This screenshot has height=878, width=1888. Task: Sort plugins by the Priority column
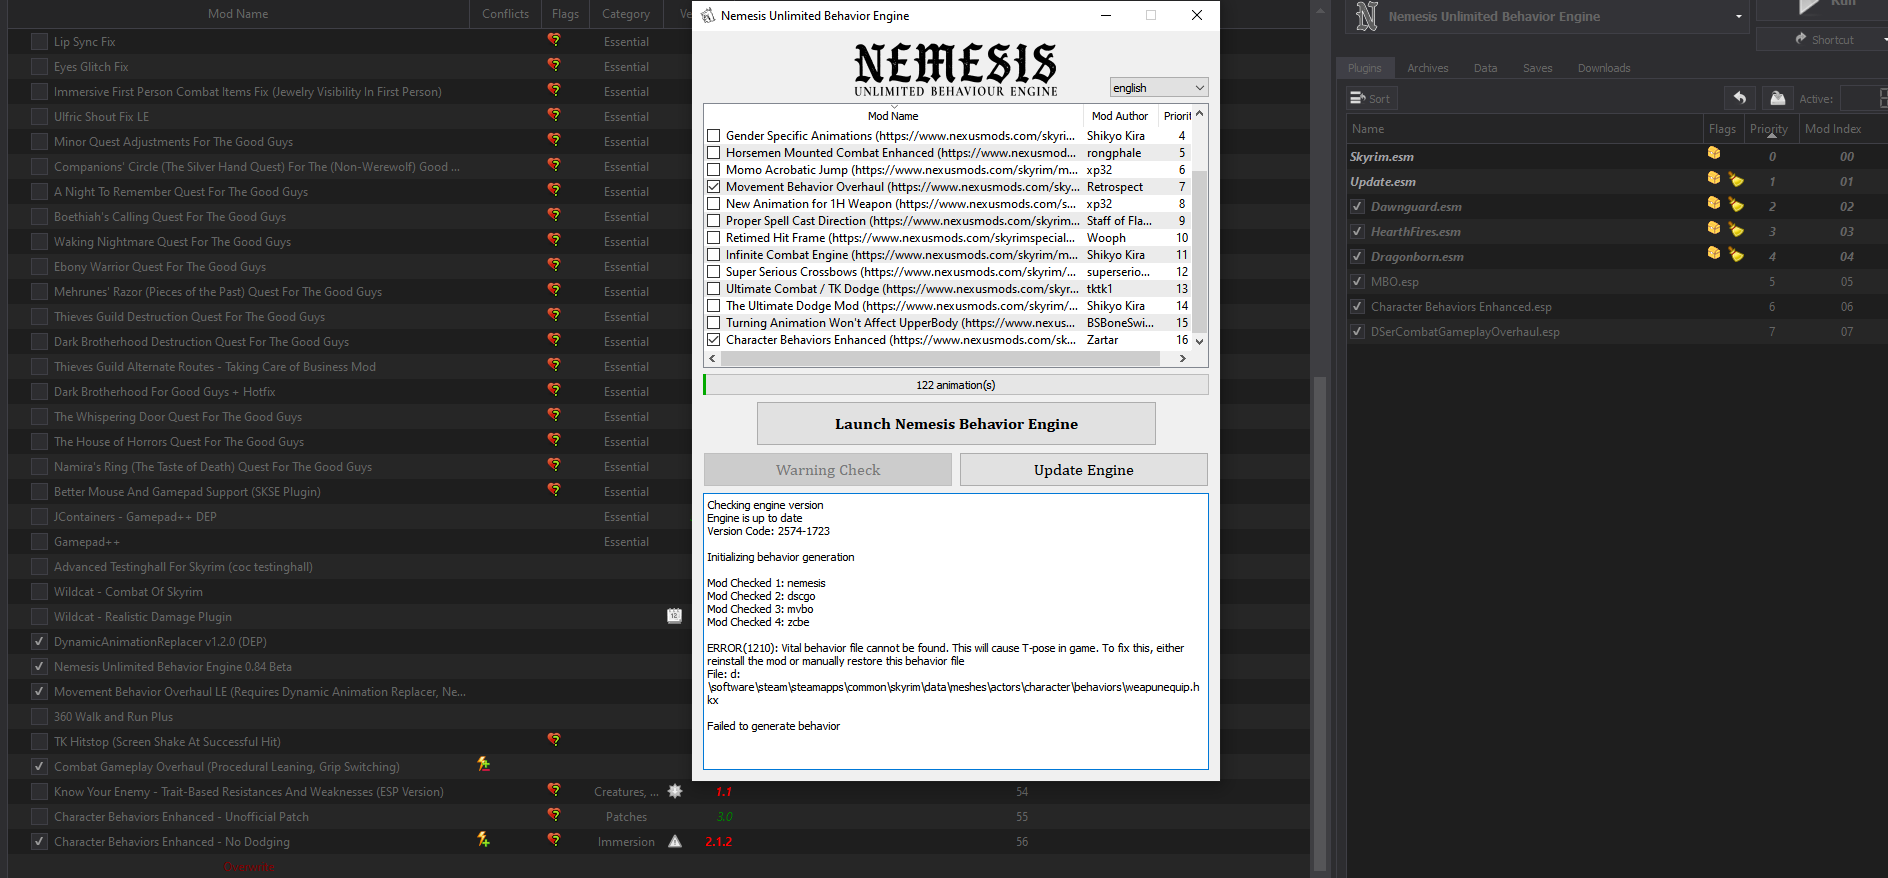(1769, 129)
